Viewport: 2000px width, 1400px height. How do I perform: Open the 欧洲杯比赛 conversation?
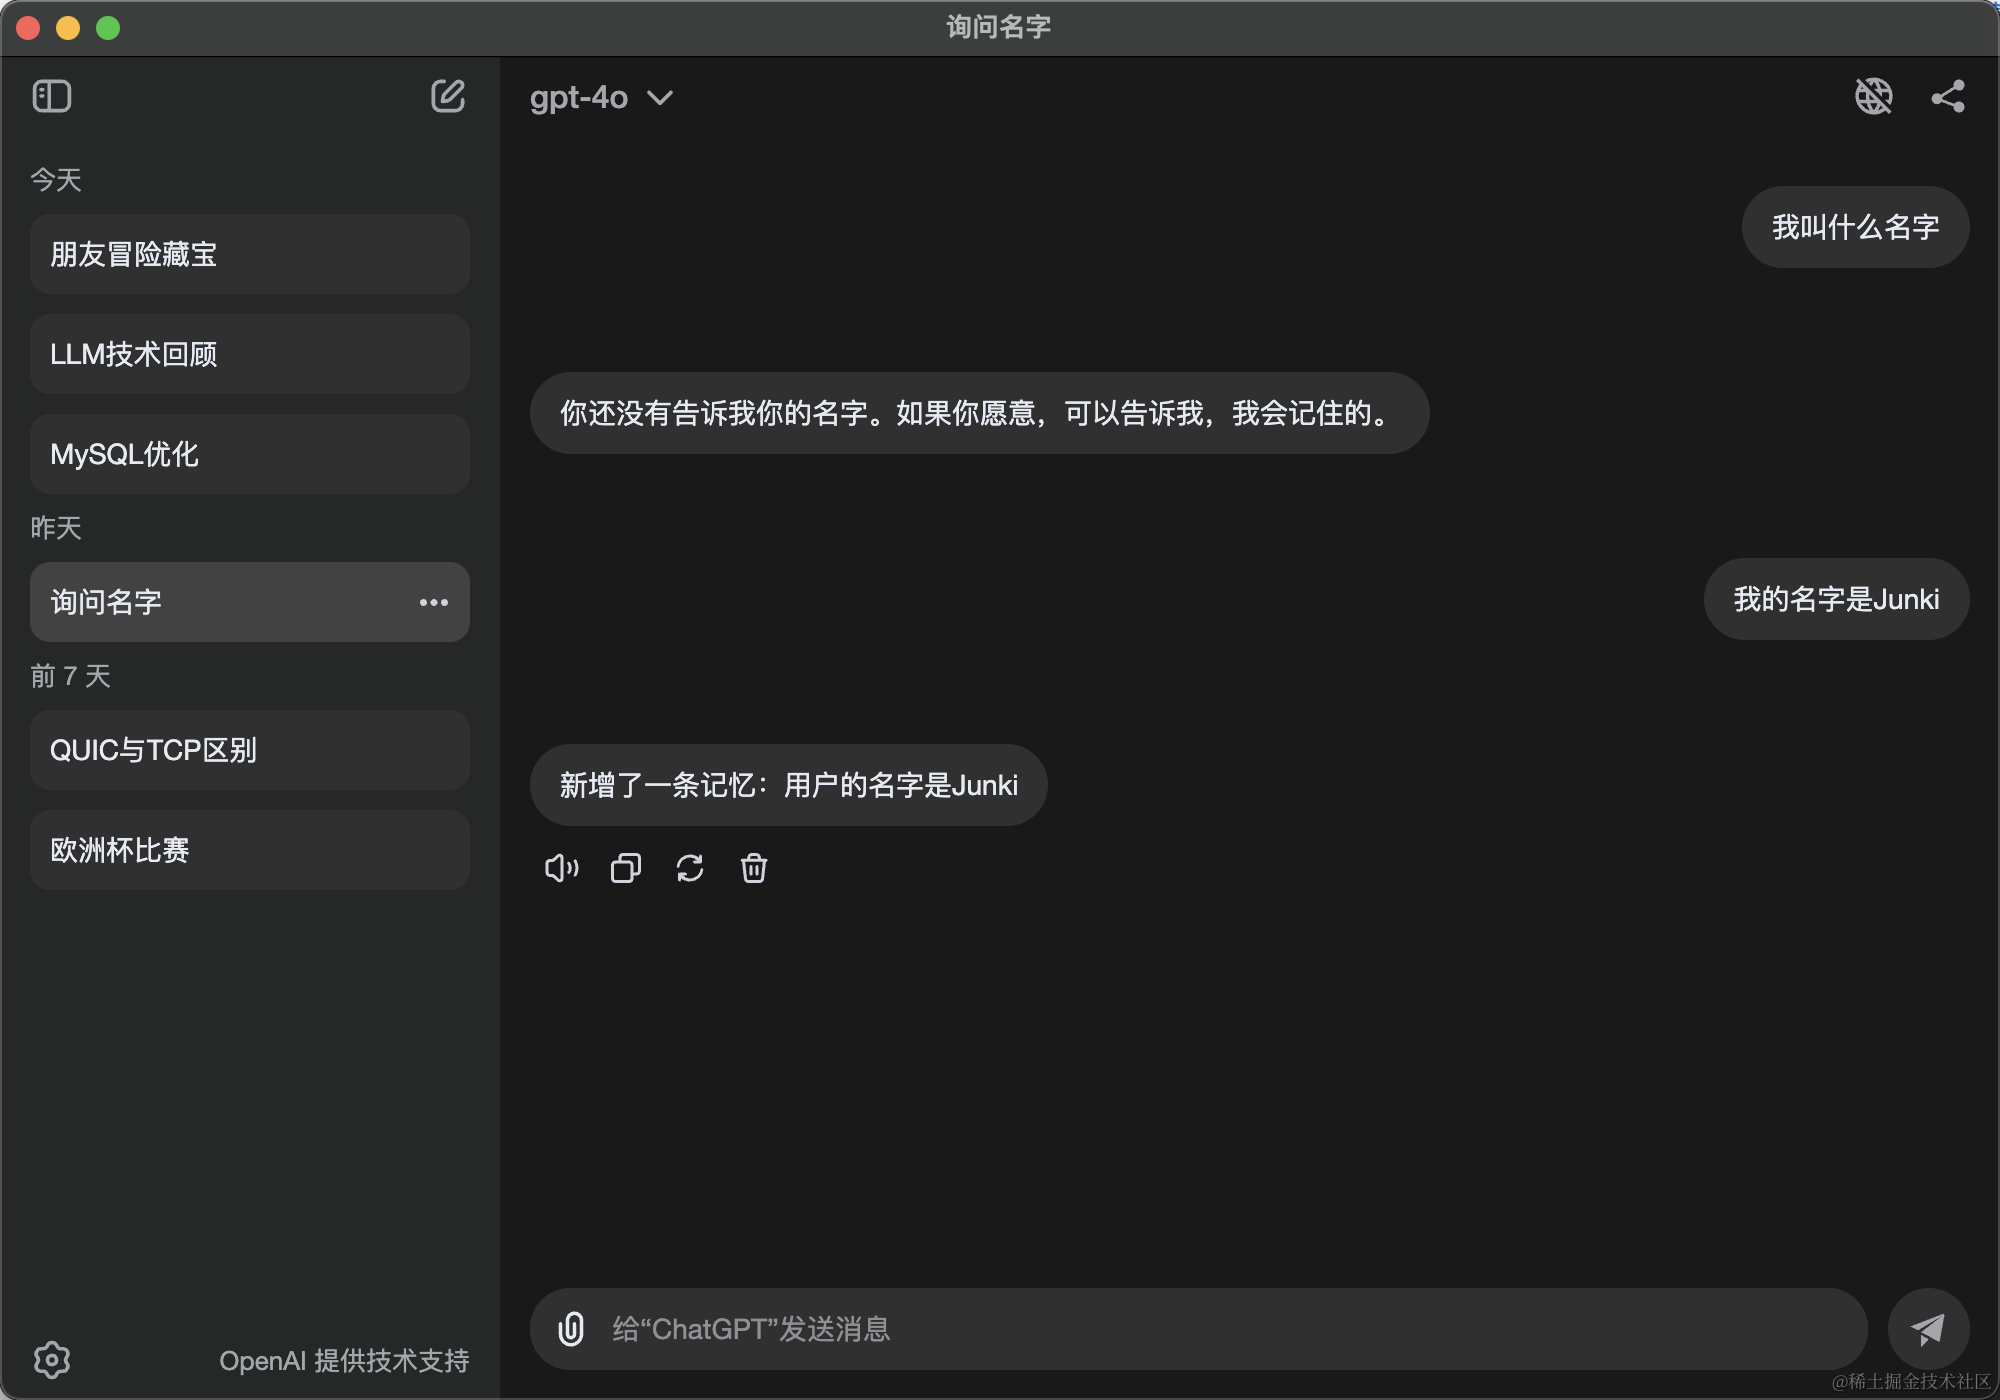pos(250,850)
